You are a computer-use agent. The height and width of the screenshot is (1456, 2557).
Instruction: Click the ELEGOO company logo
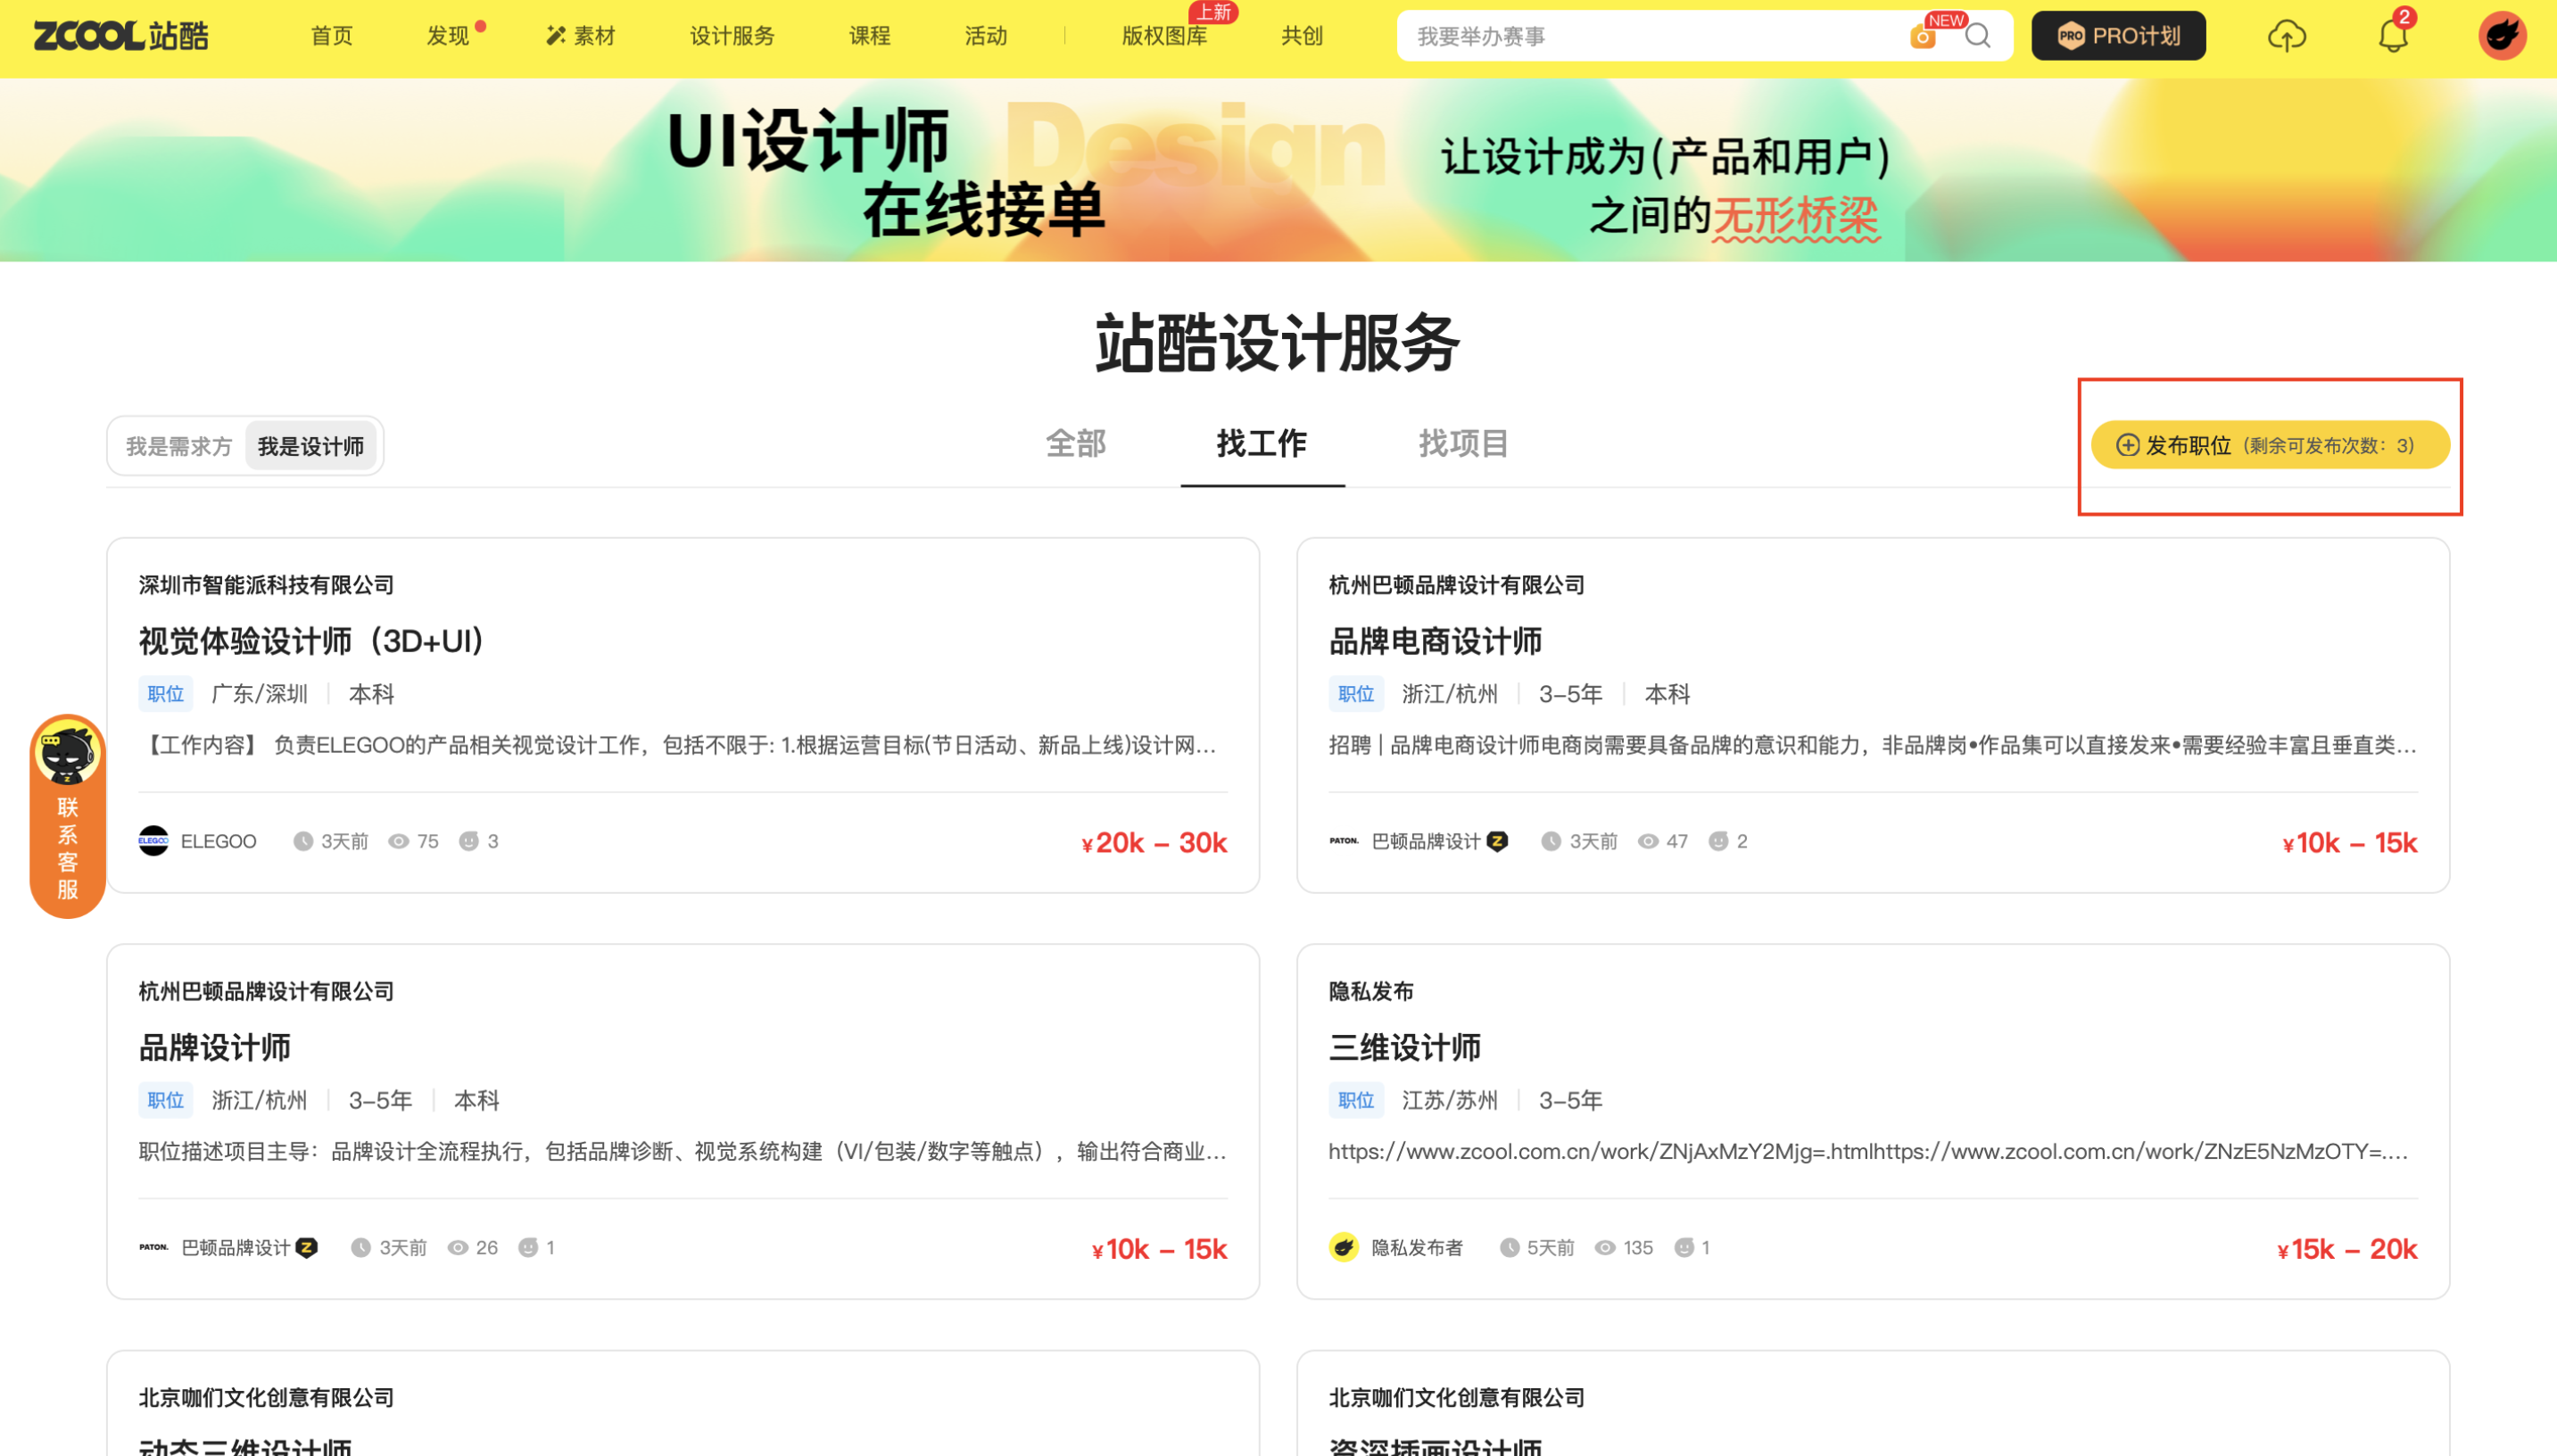[153, 841]
